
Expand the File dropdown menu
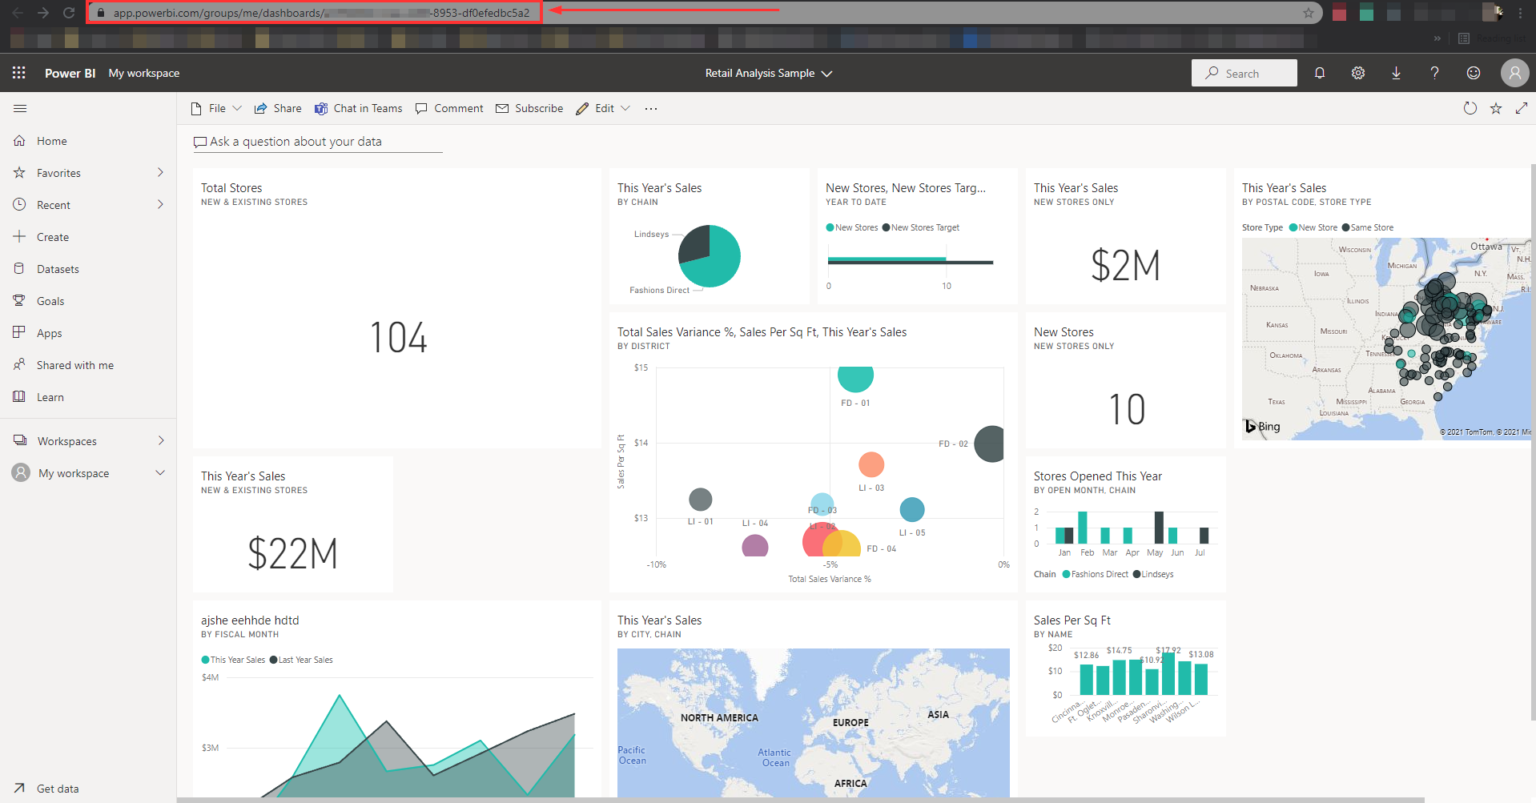(216, 108)
